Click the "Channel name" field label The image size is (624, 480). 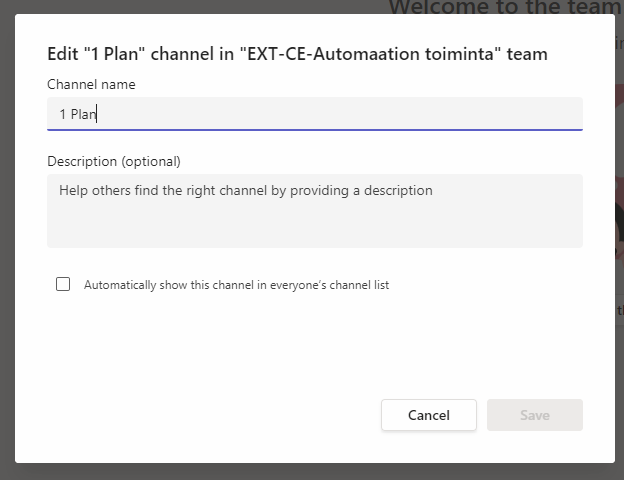pyautogui.click(x=91, y=84)
